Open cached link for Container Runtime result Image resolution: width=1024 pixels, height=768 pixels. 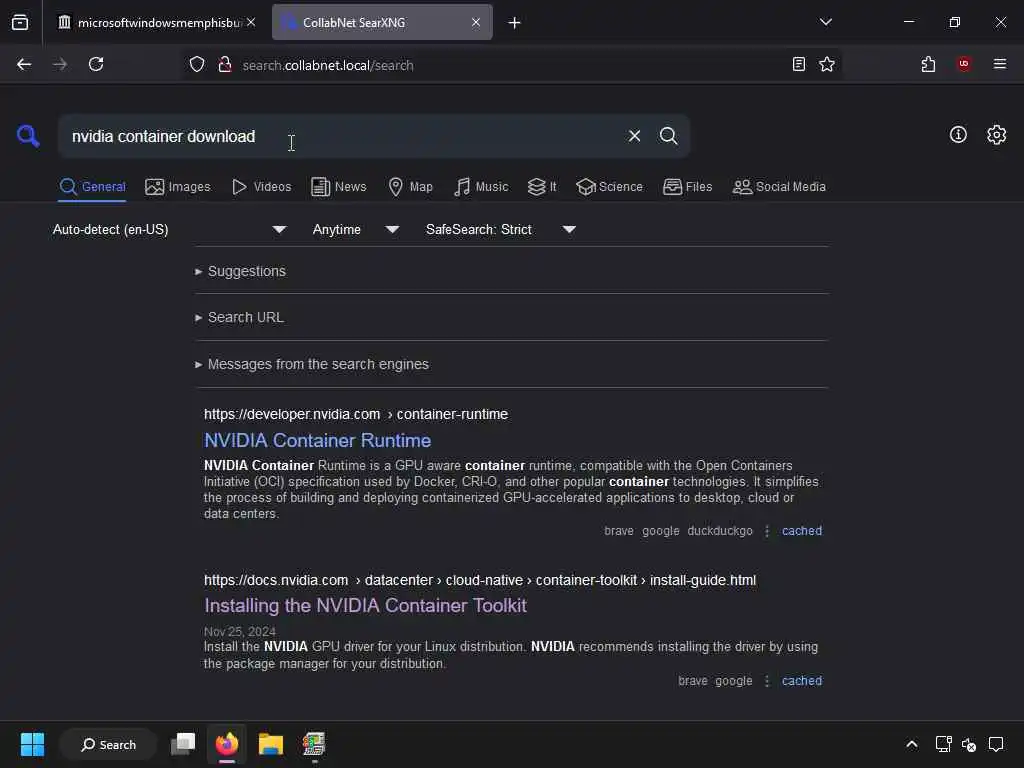[x=801, y=531]
